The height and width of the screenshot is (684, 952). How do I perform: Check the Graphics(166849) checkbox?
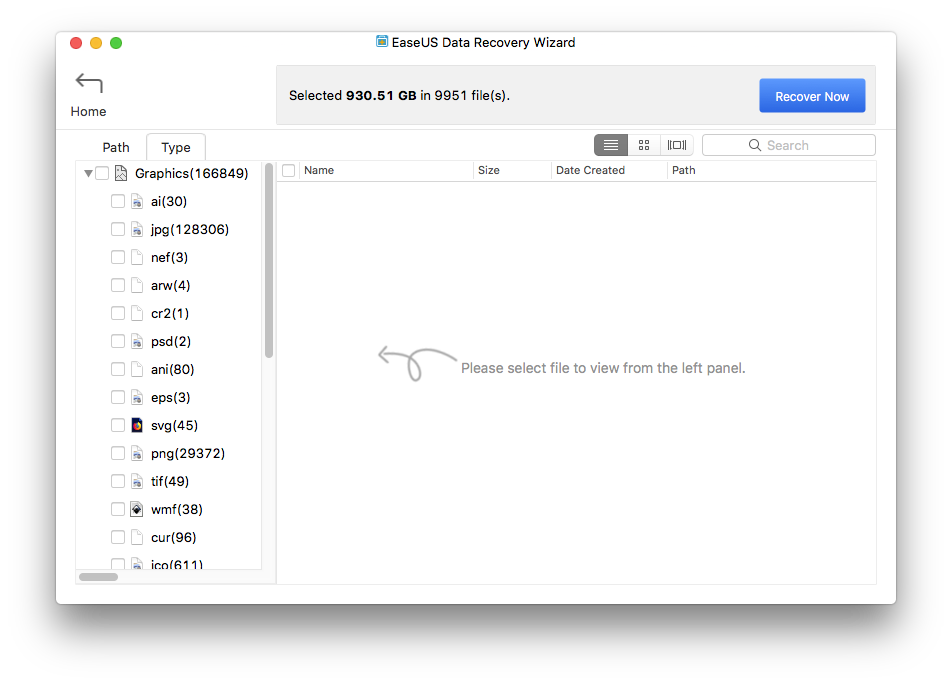pyautogui.click(x=102, y=174)
